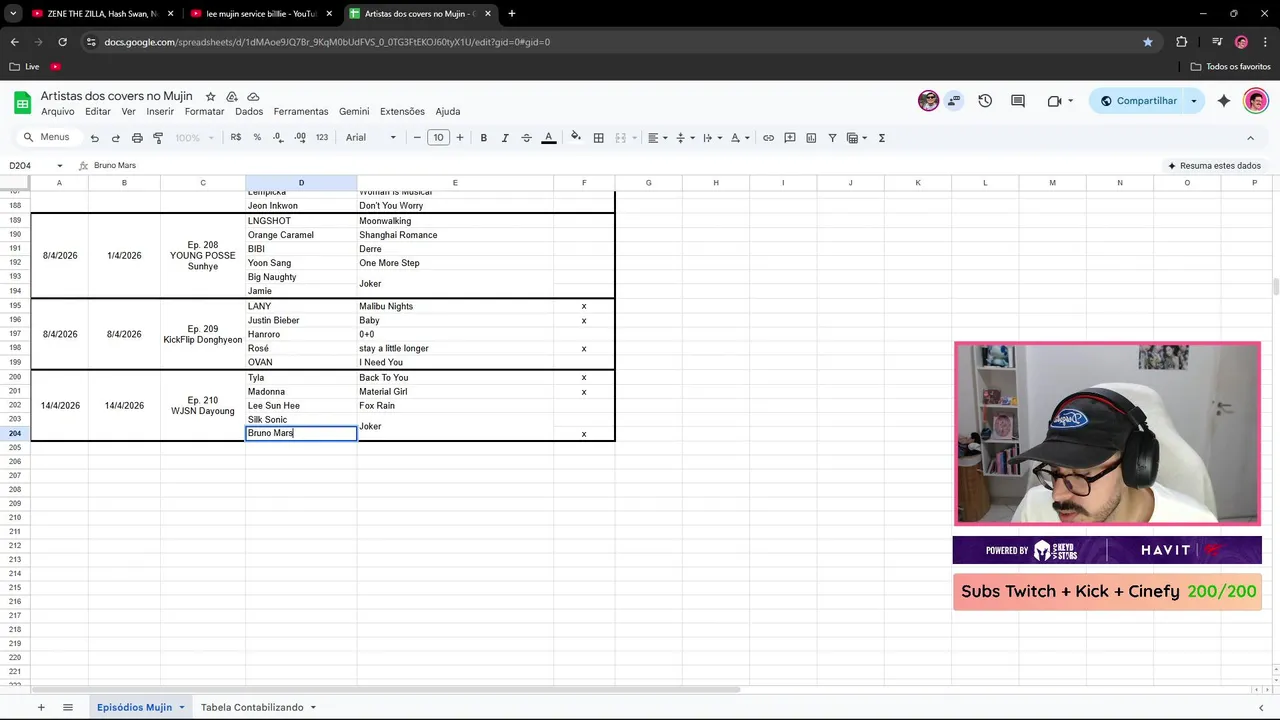Increase decimal places button
The image size is (1280, 720).
click(300, 138)
